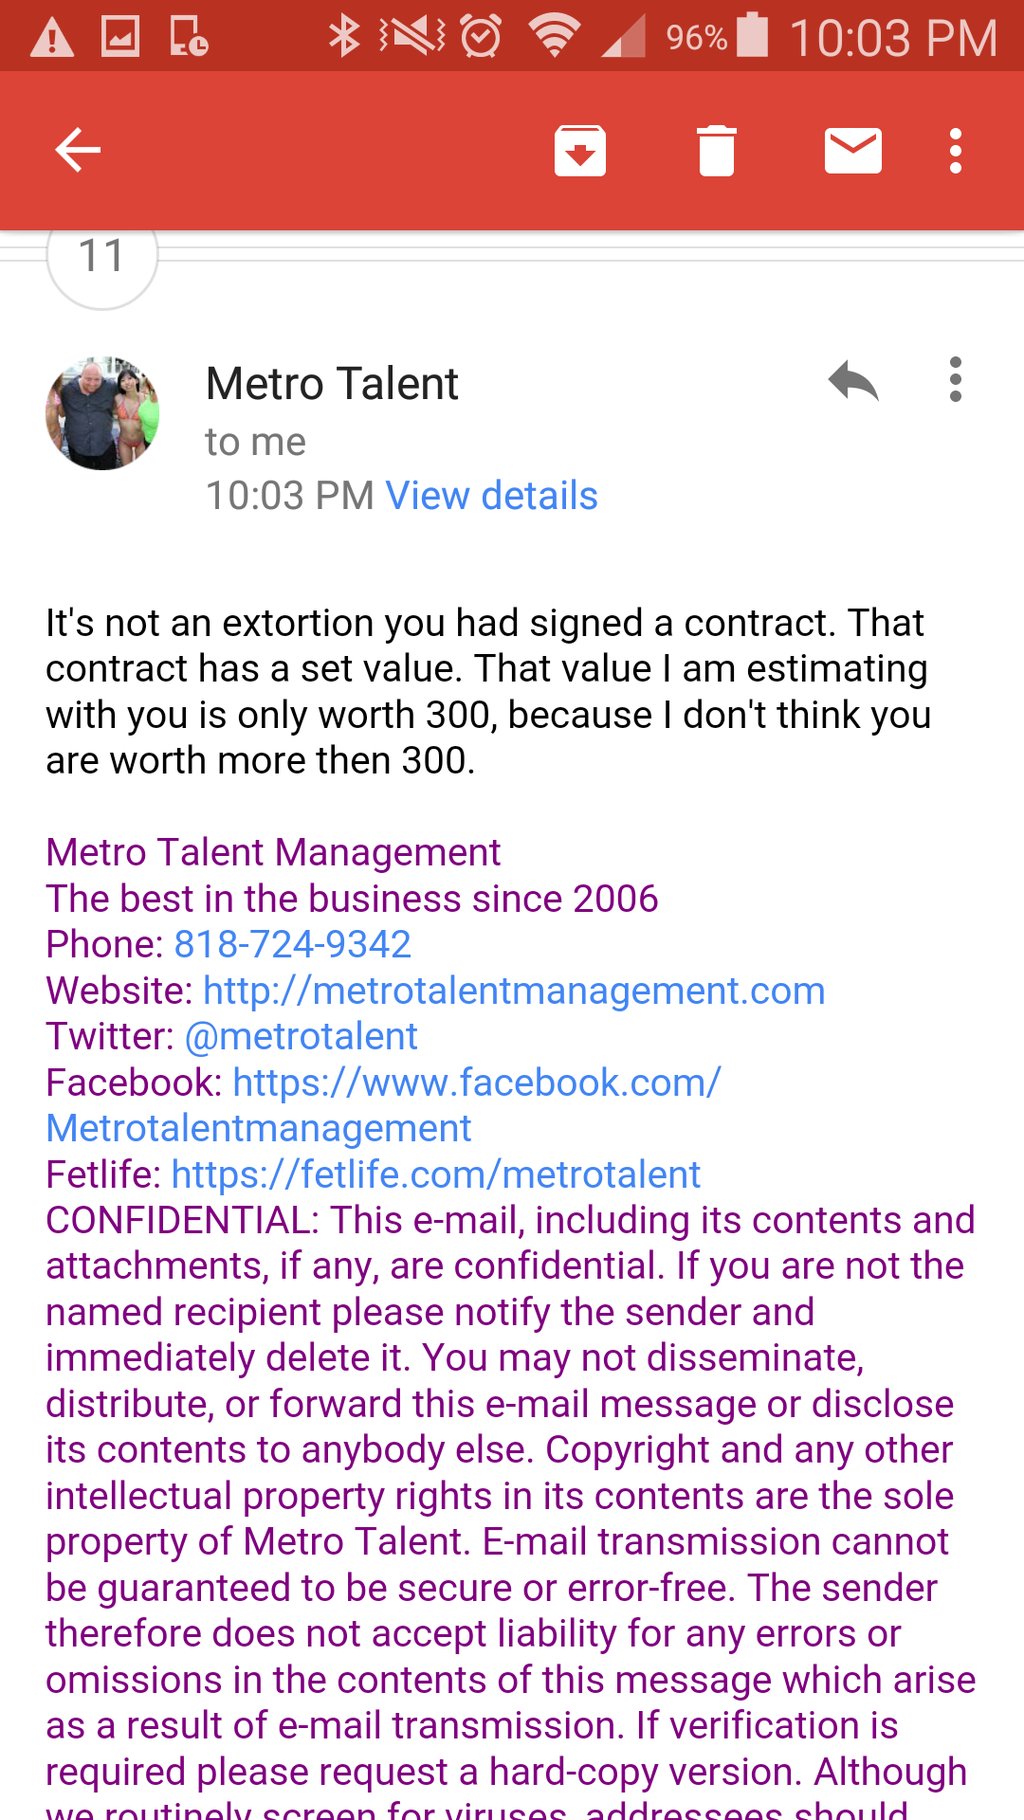1024x1820 pixels.
Task: Expand the 11 collapsed messages circle
Action: pos(102,258)
